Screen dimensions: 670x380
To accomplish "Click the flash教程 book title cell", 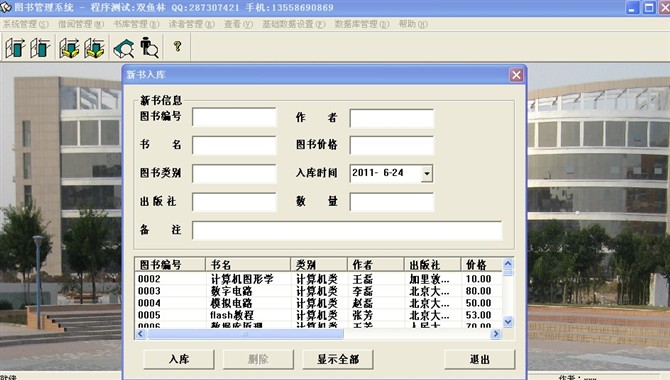I will (x=232, y=315).
